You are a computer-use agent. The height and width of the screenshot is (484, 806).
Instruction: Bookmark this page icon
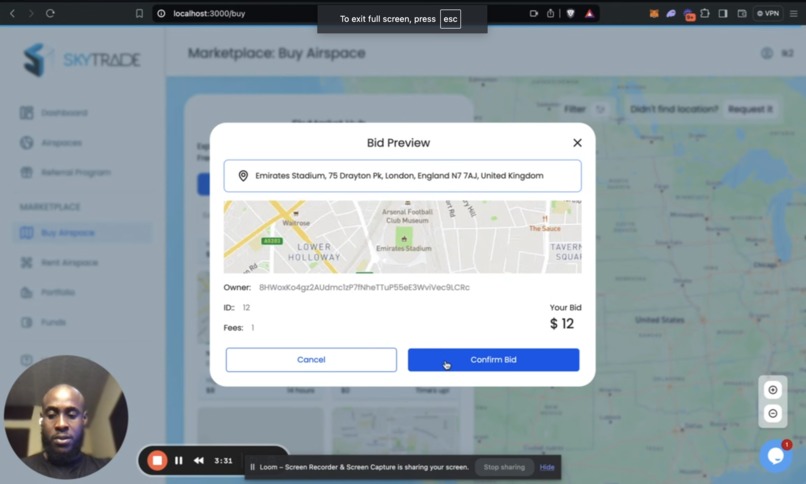tap(139, 13)
